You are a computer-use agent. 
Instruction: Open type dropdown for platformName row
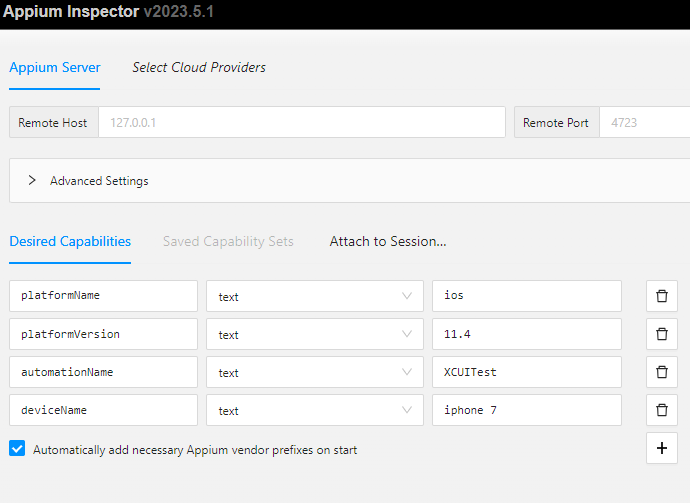coord(315,296)
